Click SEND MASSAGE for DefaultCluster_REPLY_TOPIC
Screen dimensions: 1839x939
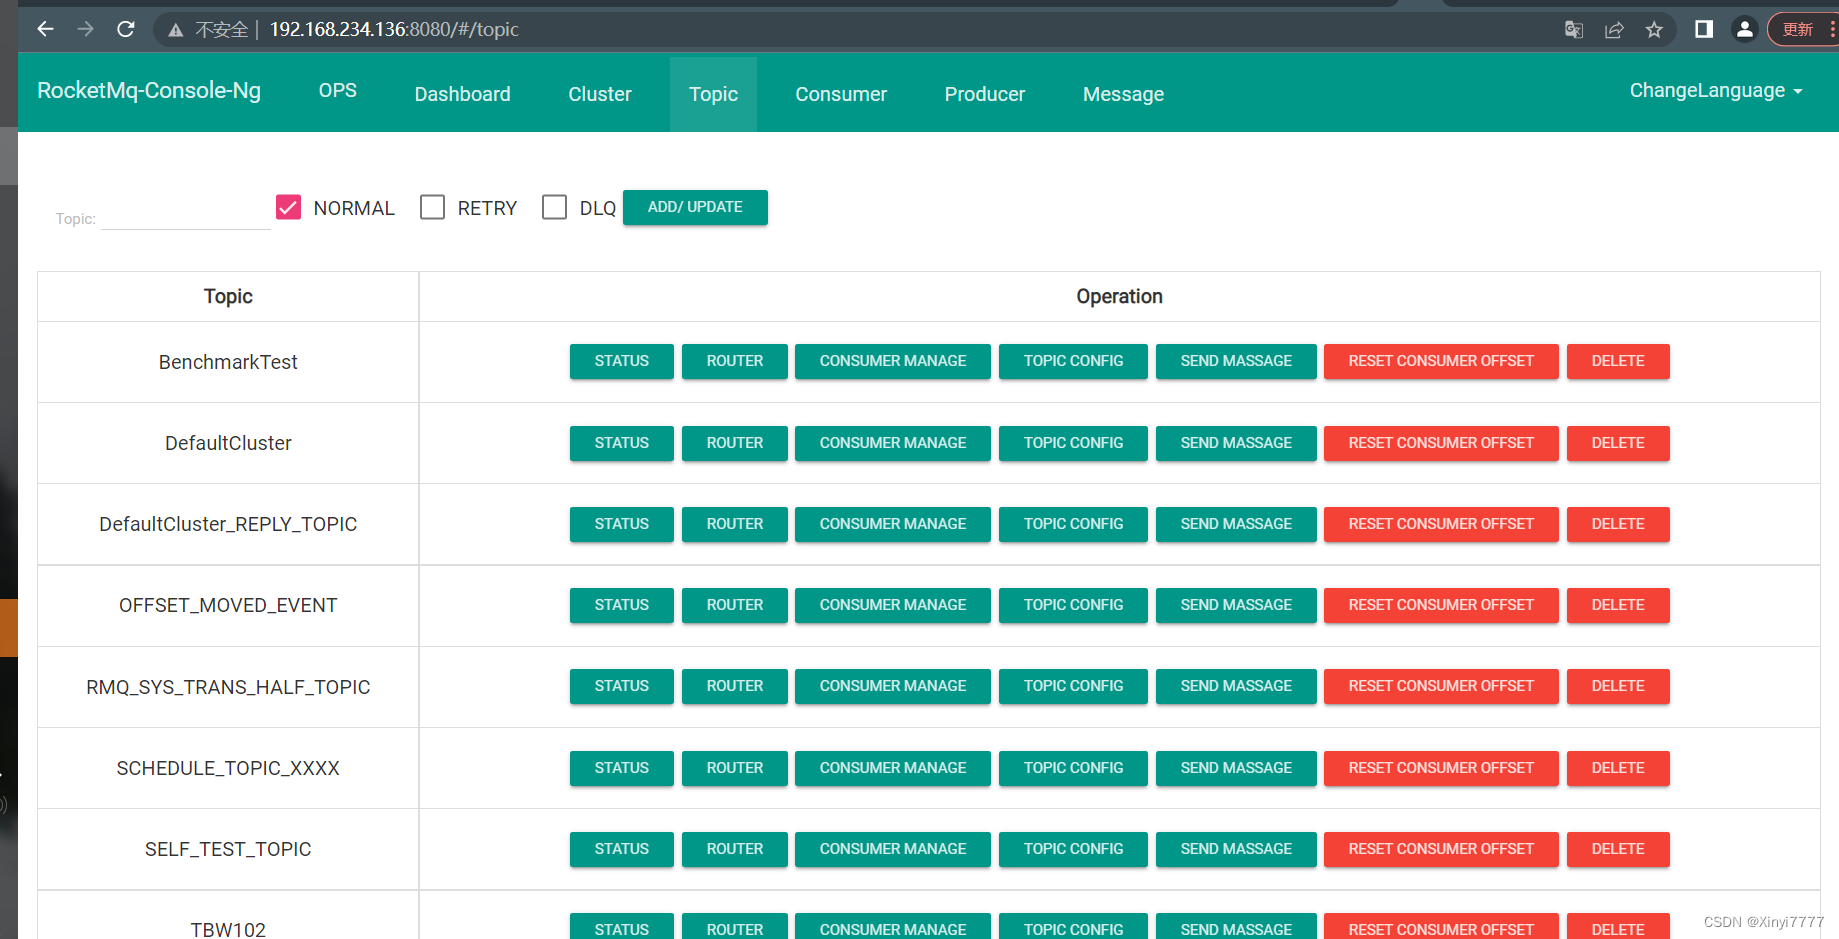pos(1236,524)
